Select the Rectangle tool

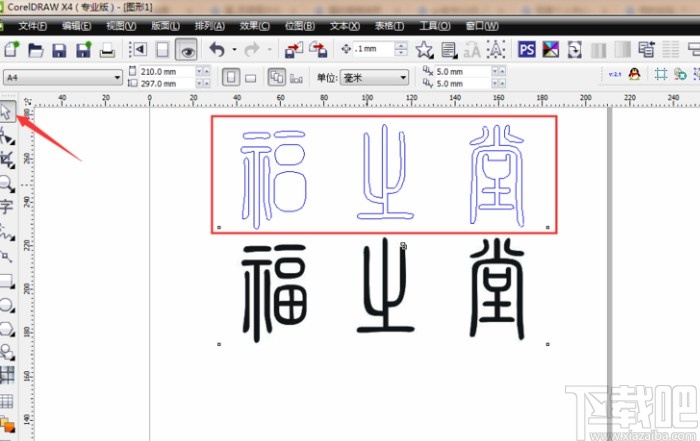coord(7,281)
